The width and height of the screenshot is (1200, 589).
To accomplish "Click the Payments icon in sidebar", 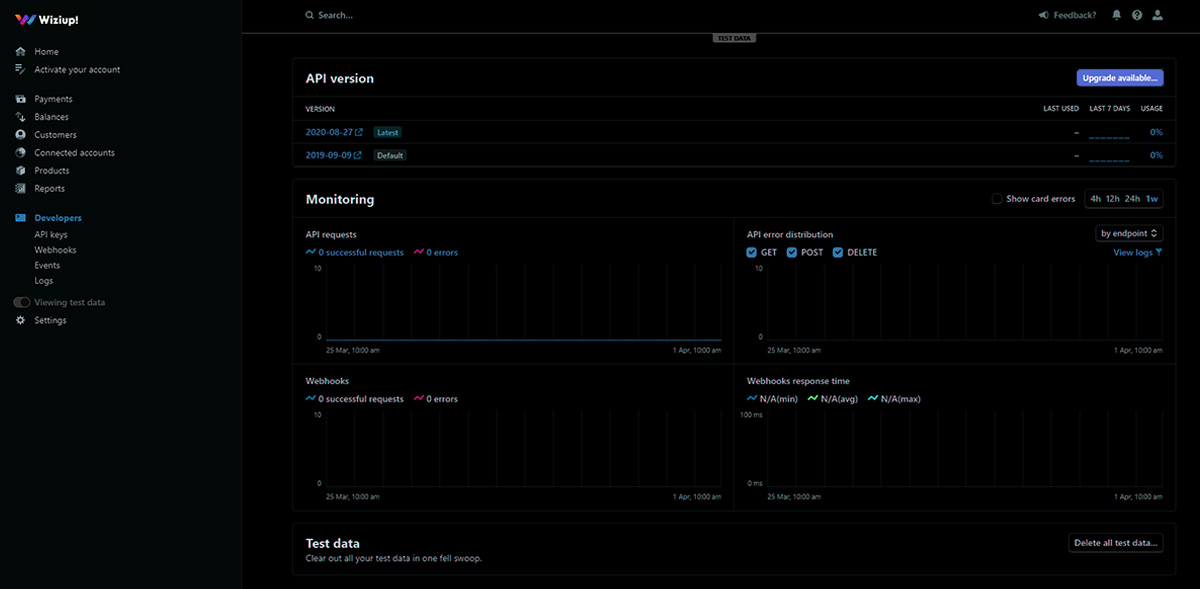I will (x=20, y=99).
